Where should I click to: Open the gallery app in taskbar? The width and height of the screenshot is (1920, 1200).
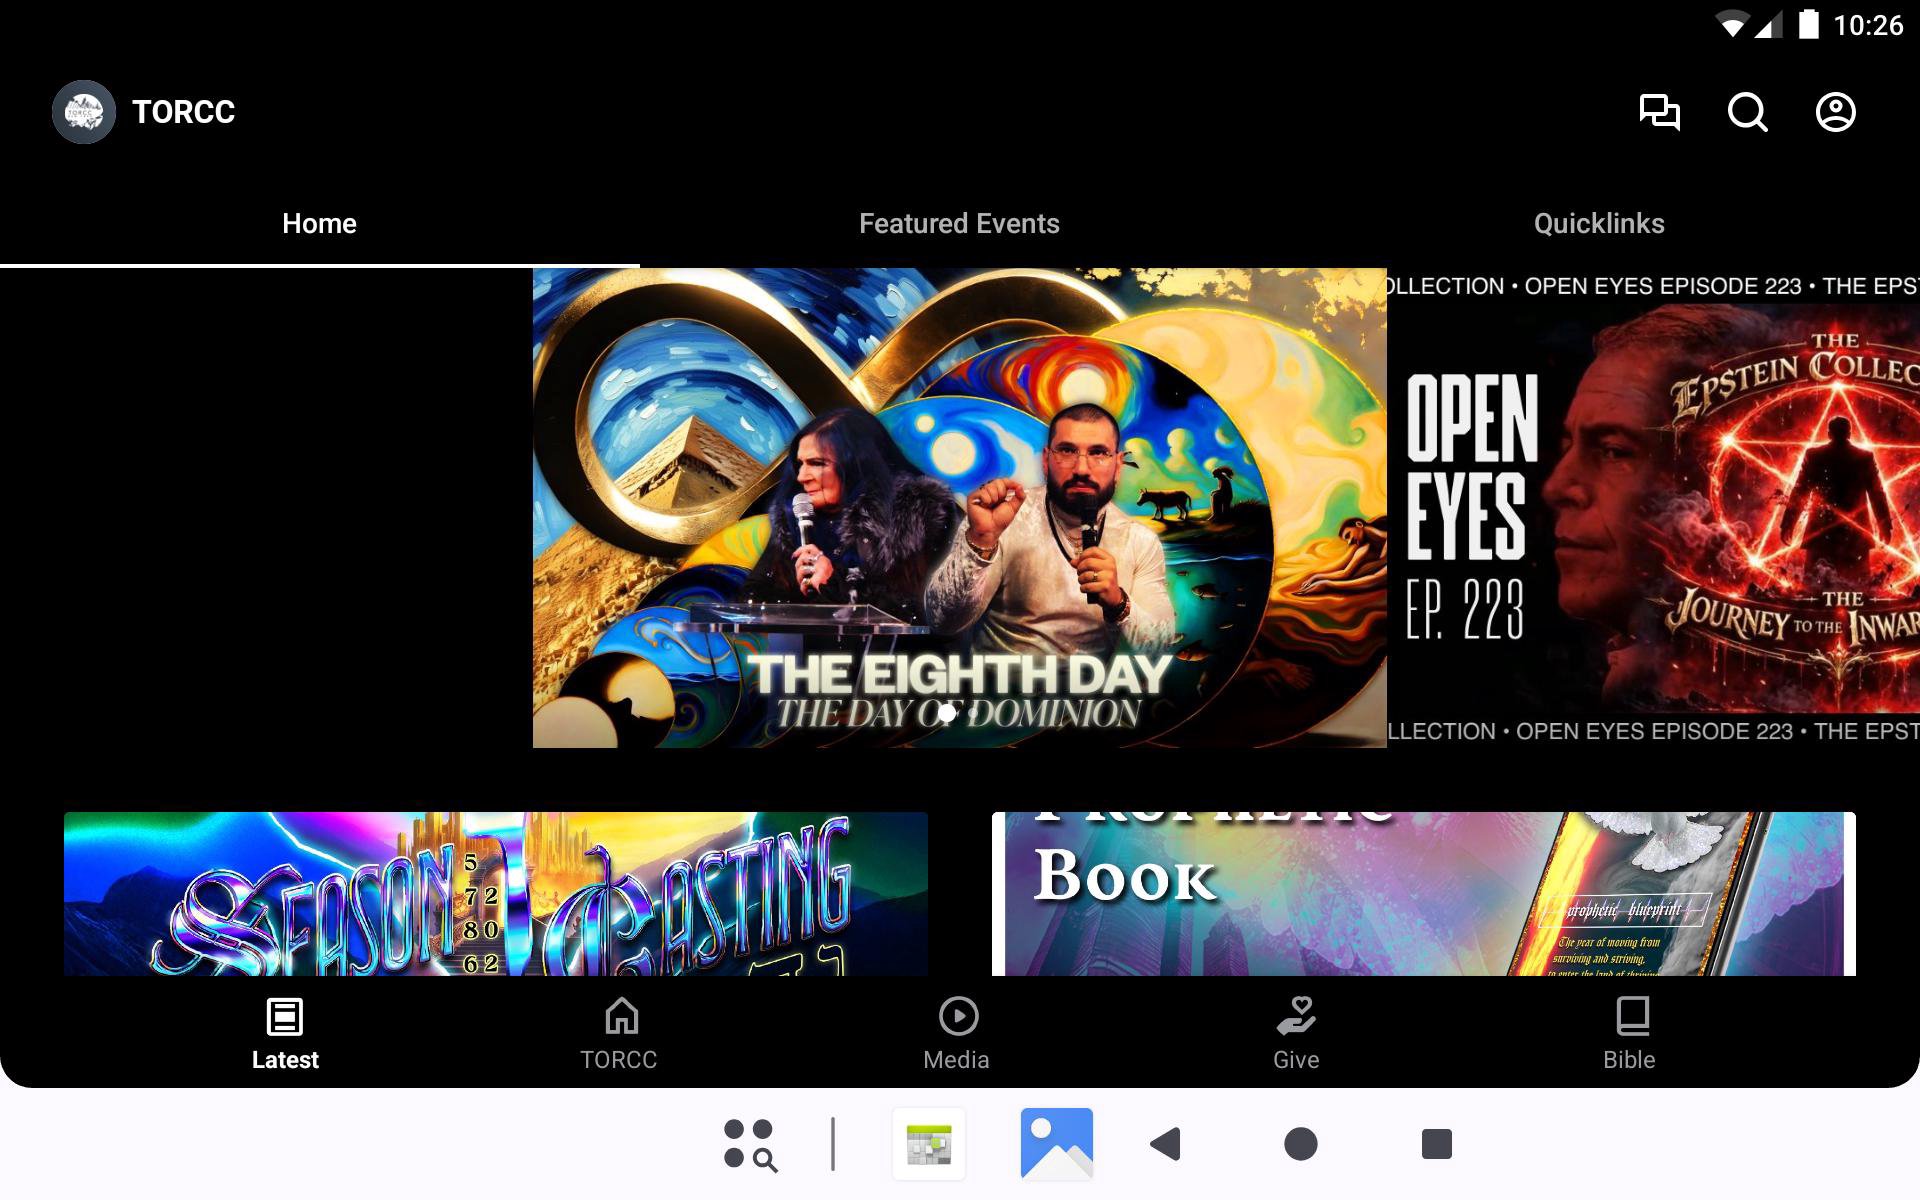pyautogui.click(x=1056, y=1143)
